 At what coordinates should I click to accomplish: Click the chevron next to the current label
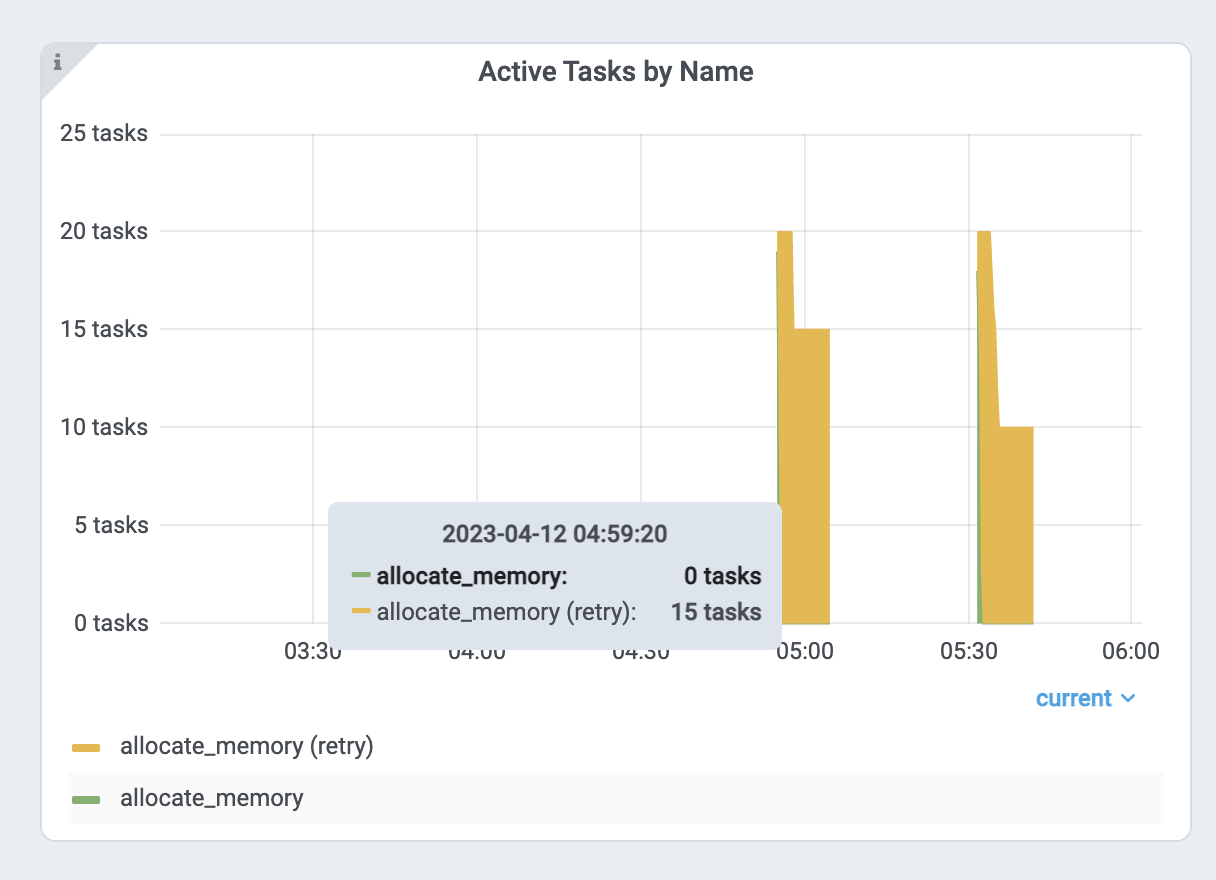[x=1130, y=699]
